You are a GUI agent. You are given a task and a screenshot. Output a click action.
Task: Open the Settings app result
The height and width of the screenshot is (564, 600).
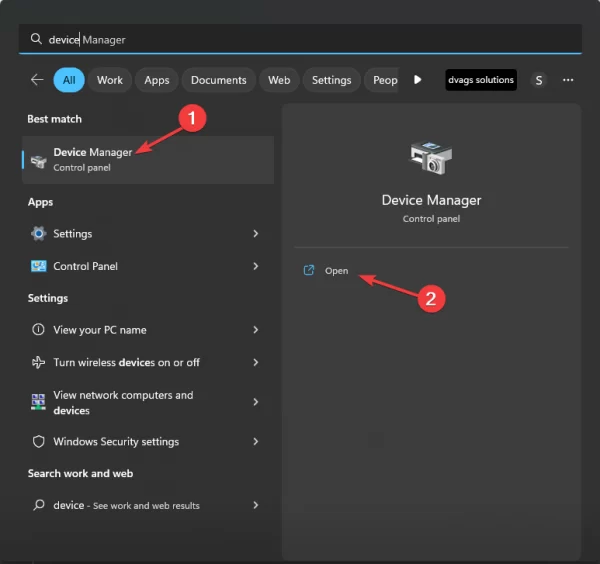pyautogui.click(x=148, y=233)
